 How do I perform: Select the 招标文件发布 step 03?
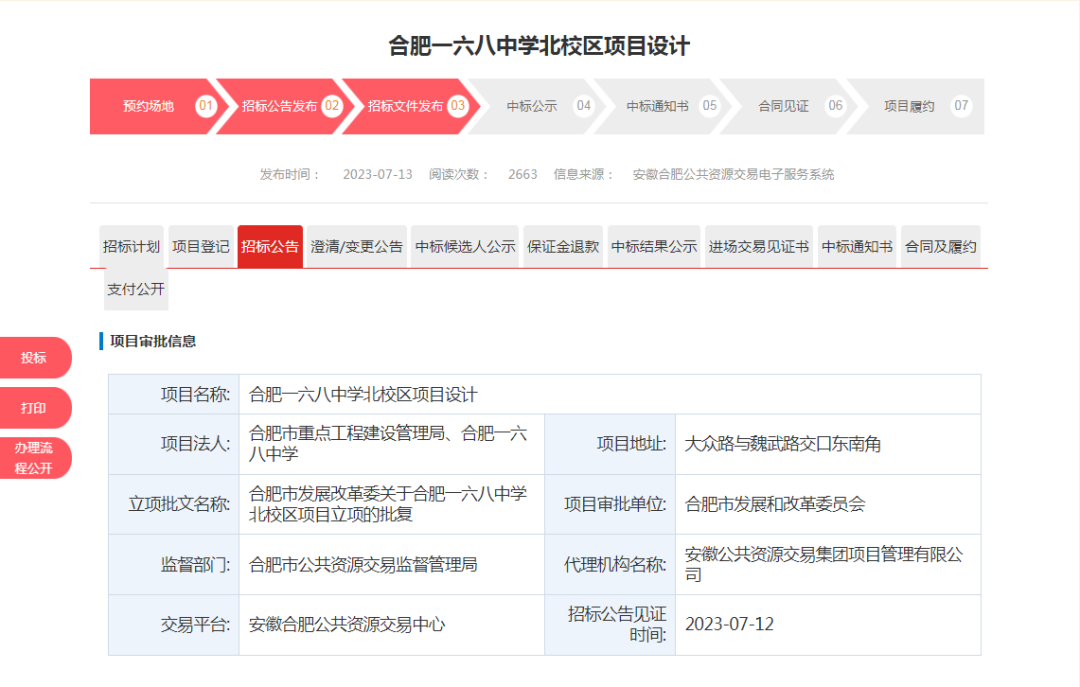[412, 106]
